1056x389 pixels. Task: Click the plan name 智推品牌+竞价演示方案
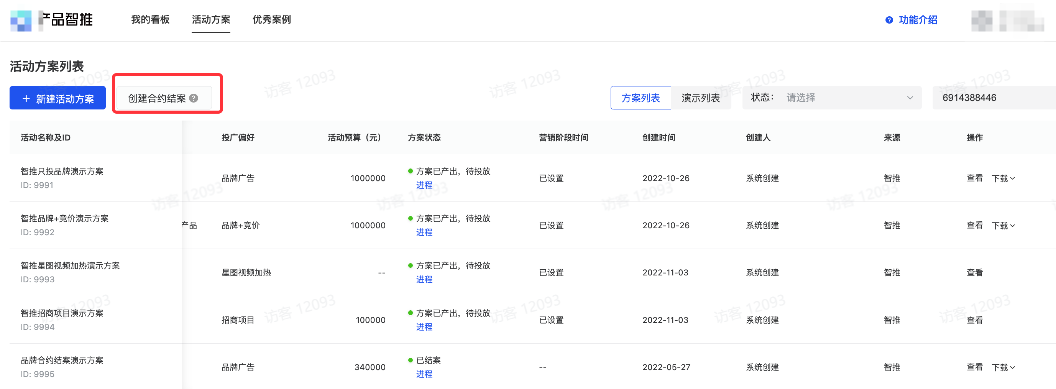point(65,218)
